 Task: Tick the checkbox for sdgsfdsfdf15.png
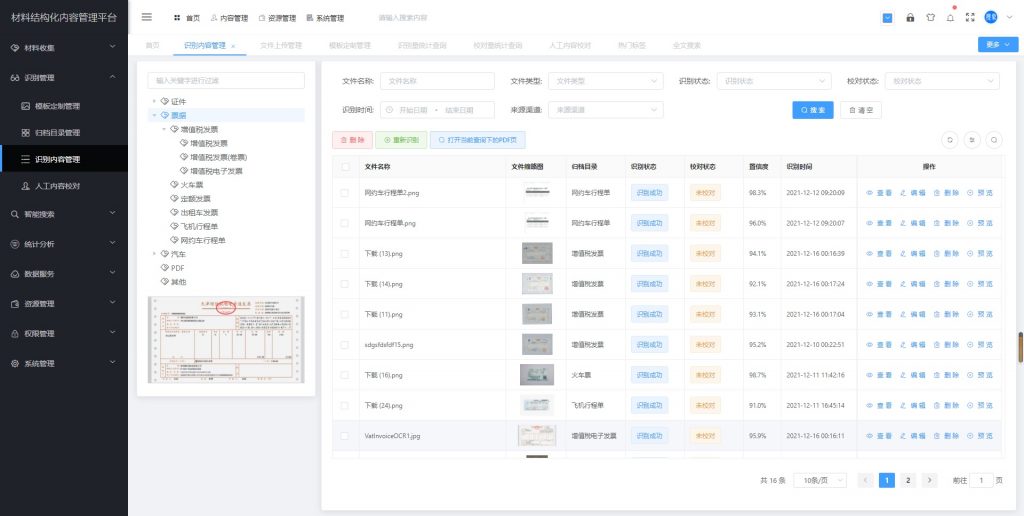(345, 344)
